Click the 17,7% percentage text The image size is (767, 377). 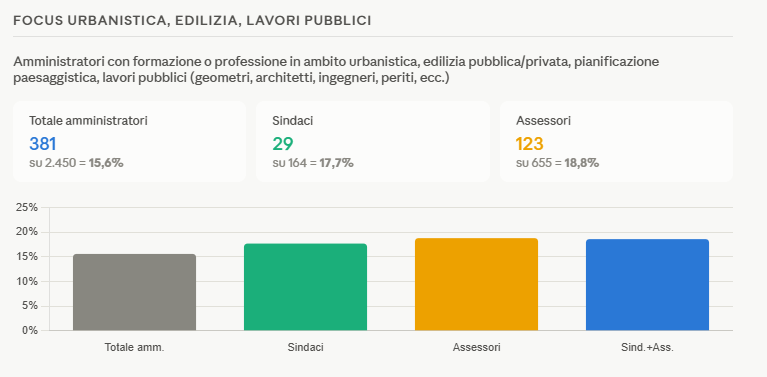click(x=337, y=163)
